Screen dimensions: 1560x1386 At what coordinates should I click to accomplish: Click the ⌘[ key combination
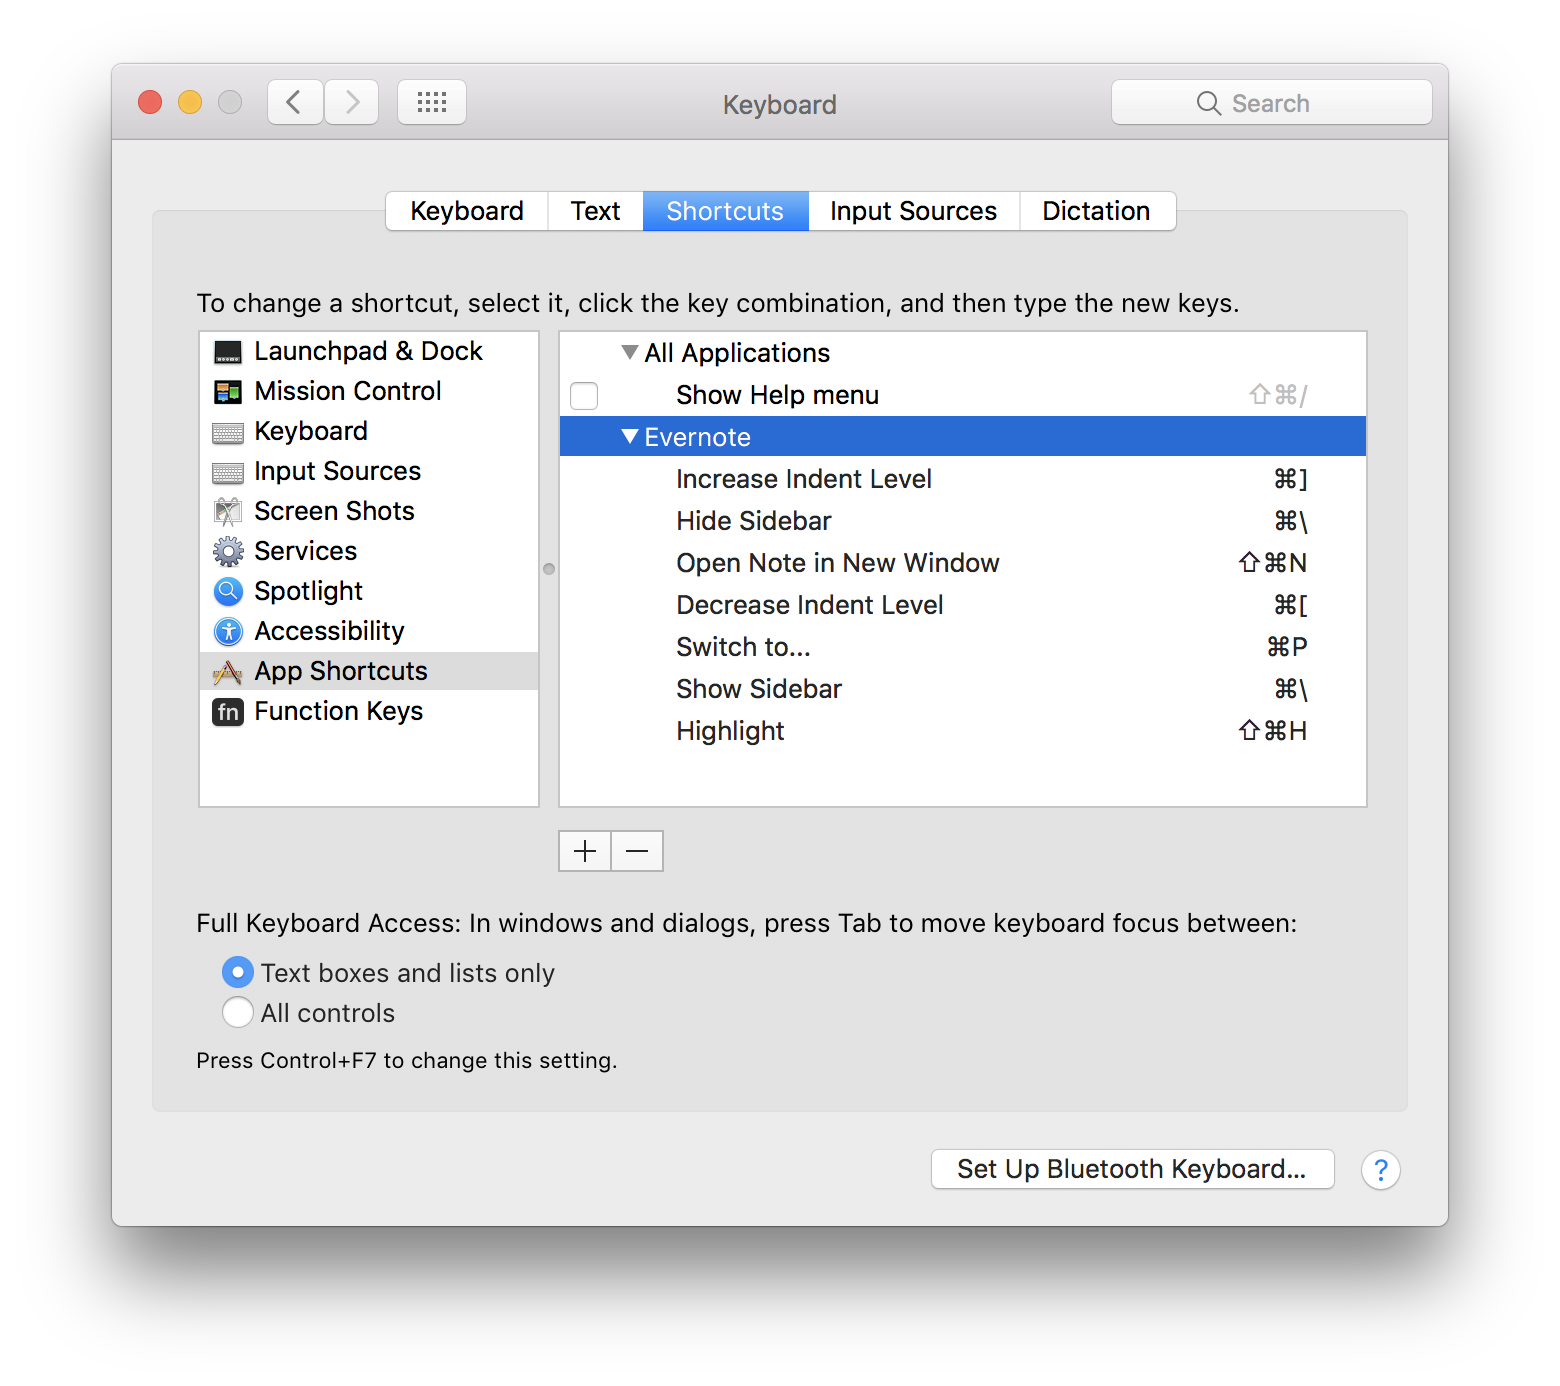click(1291, 605)
